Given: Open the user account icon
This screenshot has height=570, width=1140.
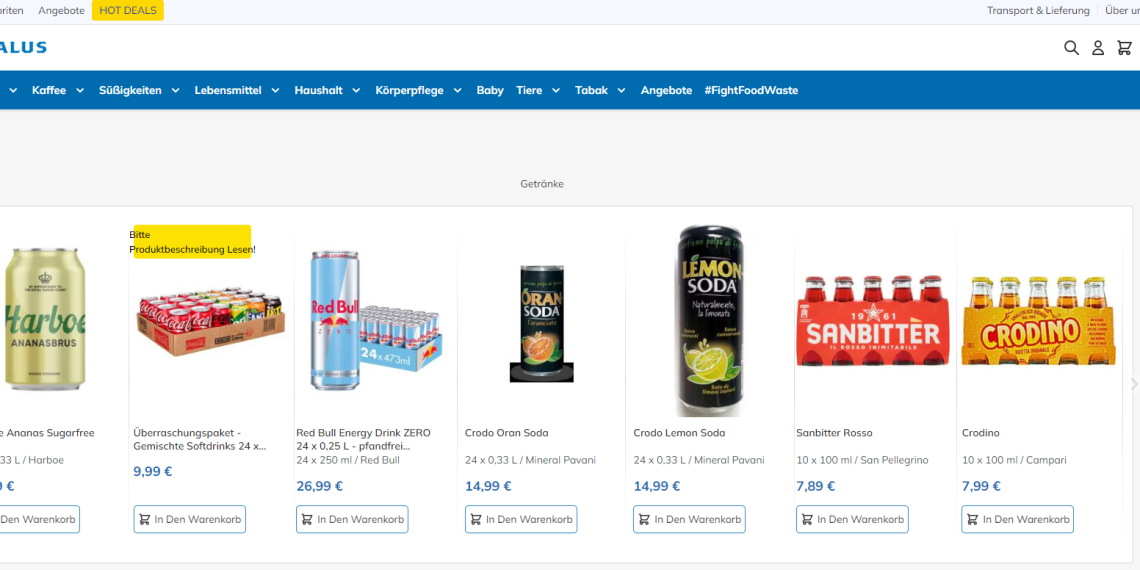Looking at the screenshot, I should tap(1098, 48).
